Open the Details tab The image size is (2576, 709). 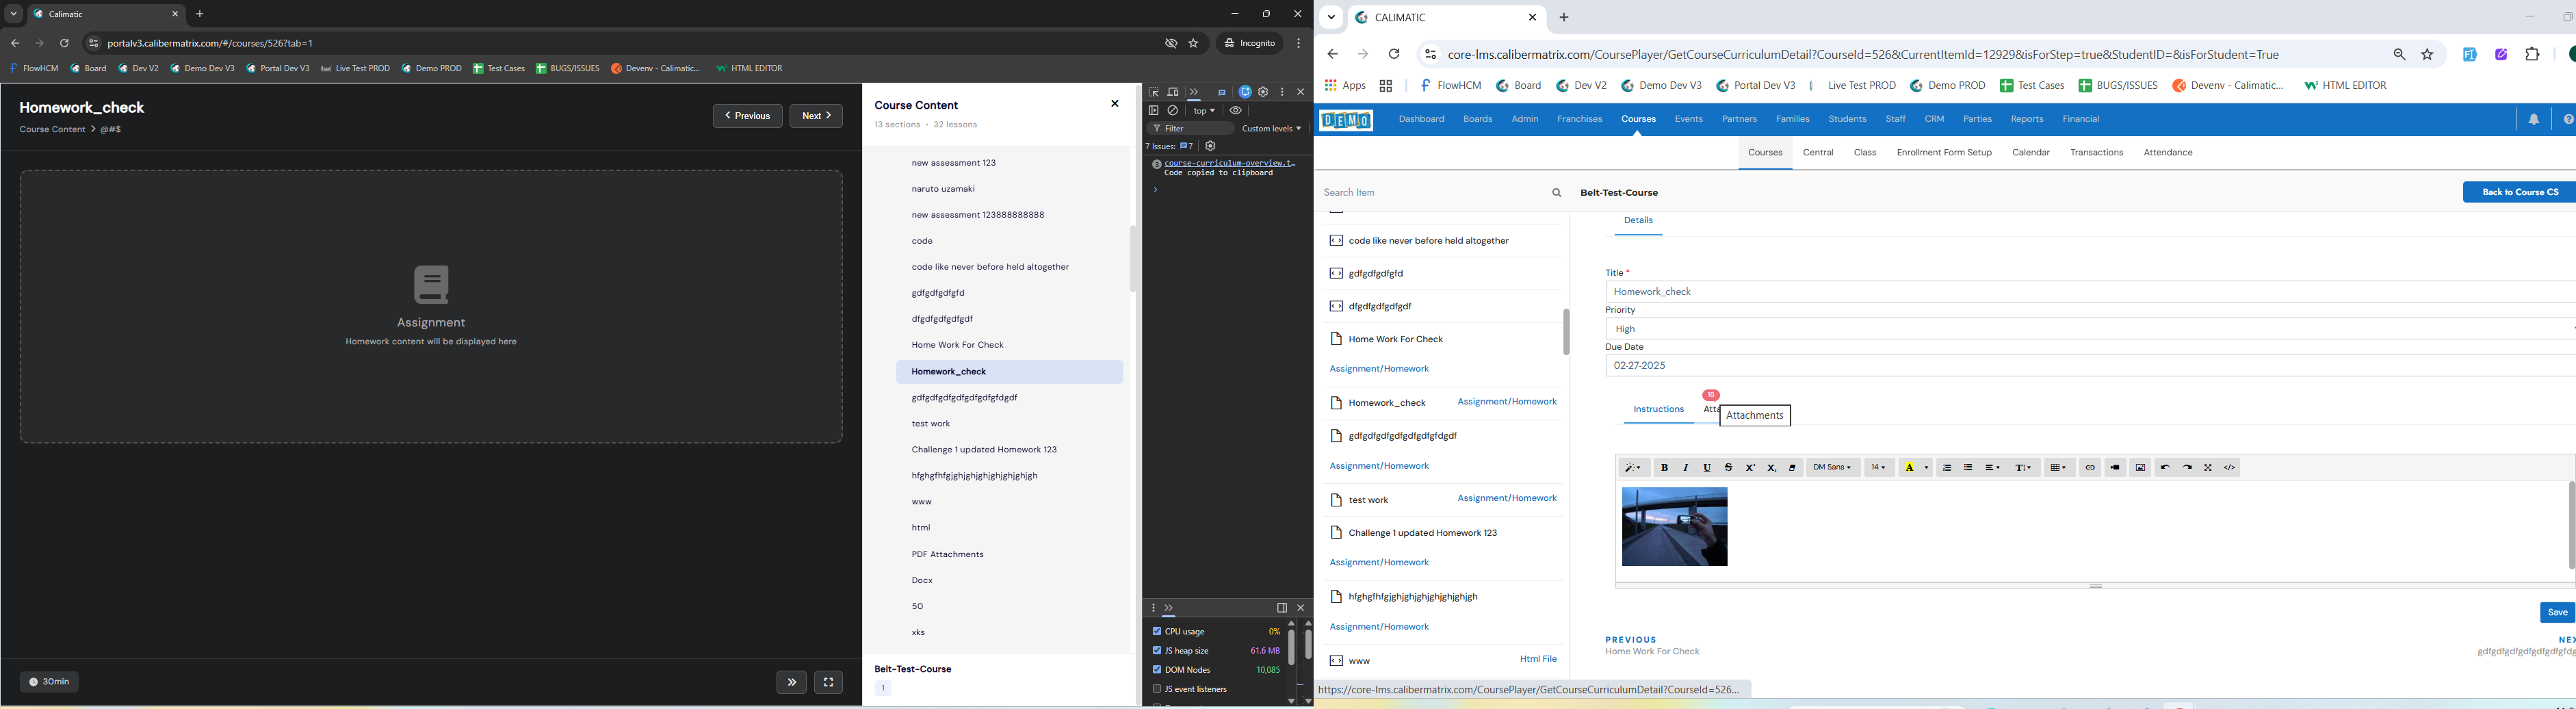click(1638, 221)
